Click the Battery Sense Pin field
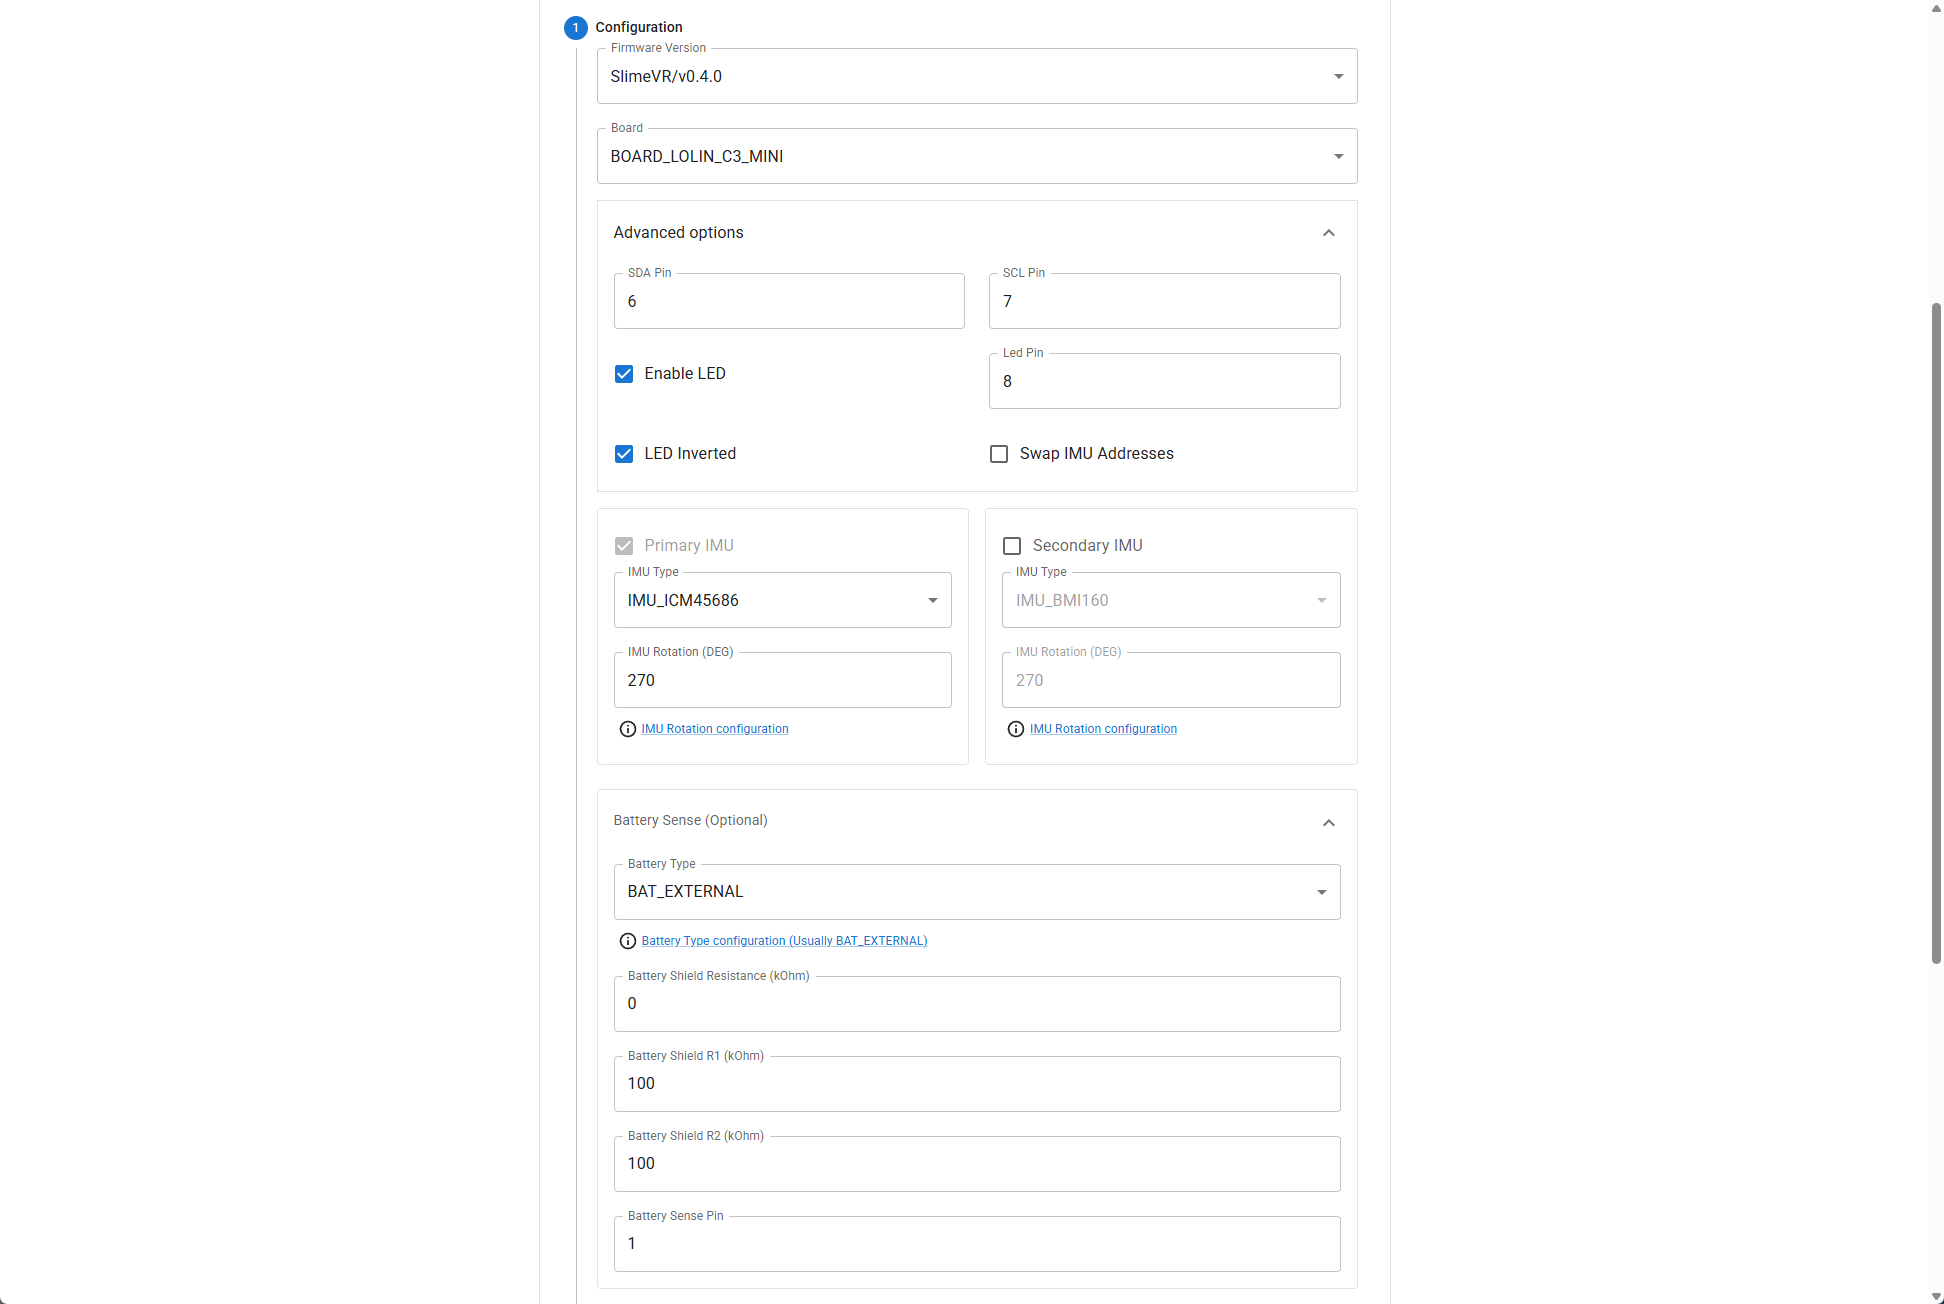The image size is (1944, 1304). point(976,1244)
